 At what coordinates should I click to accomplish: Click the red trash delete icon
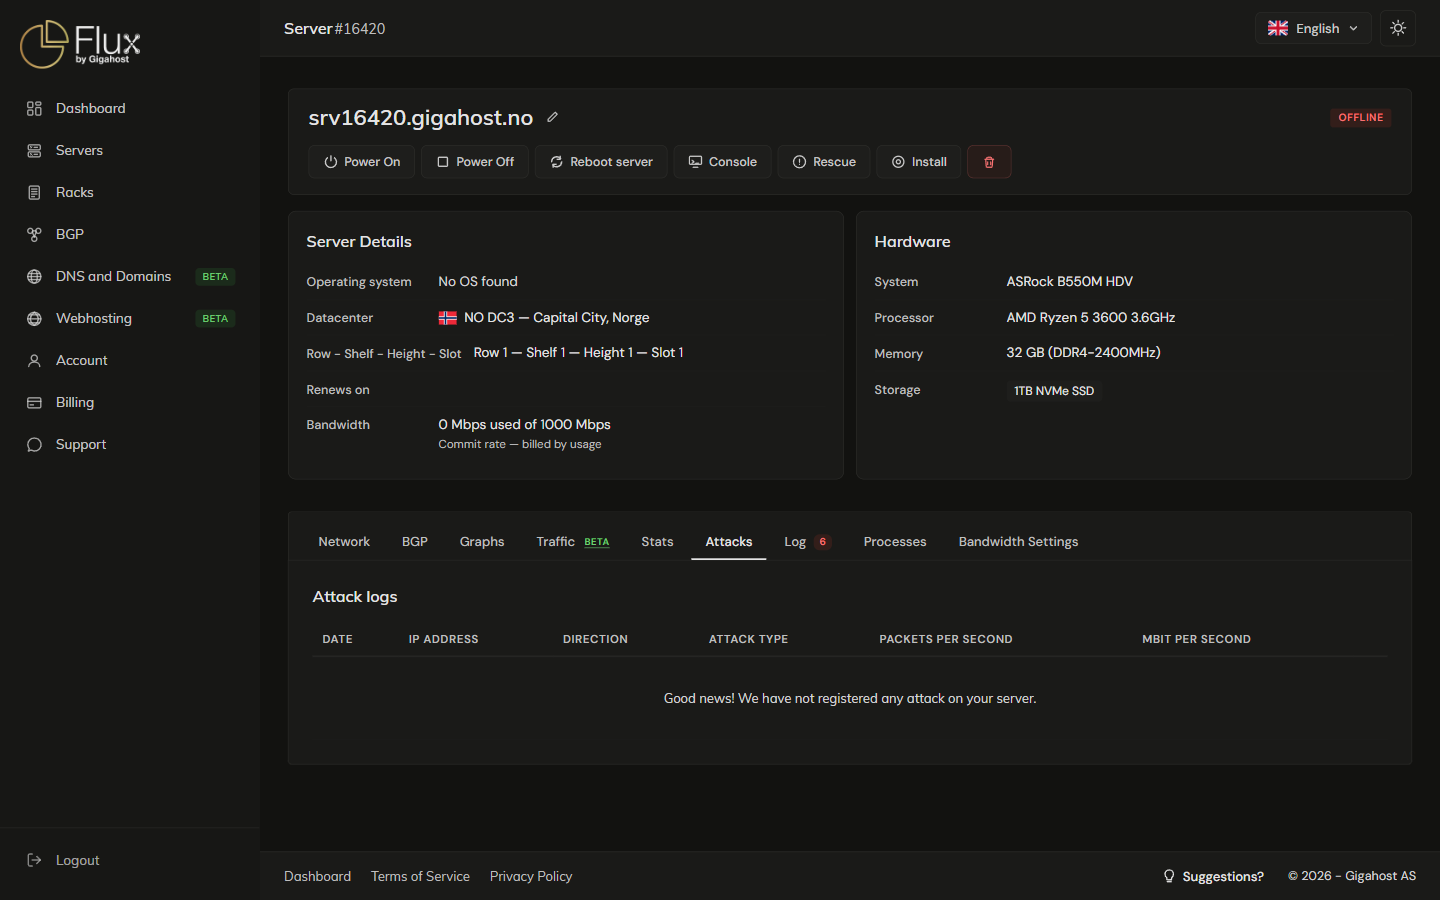pos(989,162)
